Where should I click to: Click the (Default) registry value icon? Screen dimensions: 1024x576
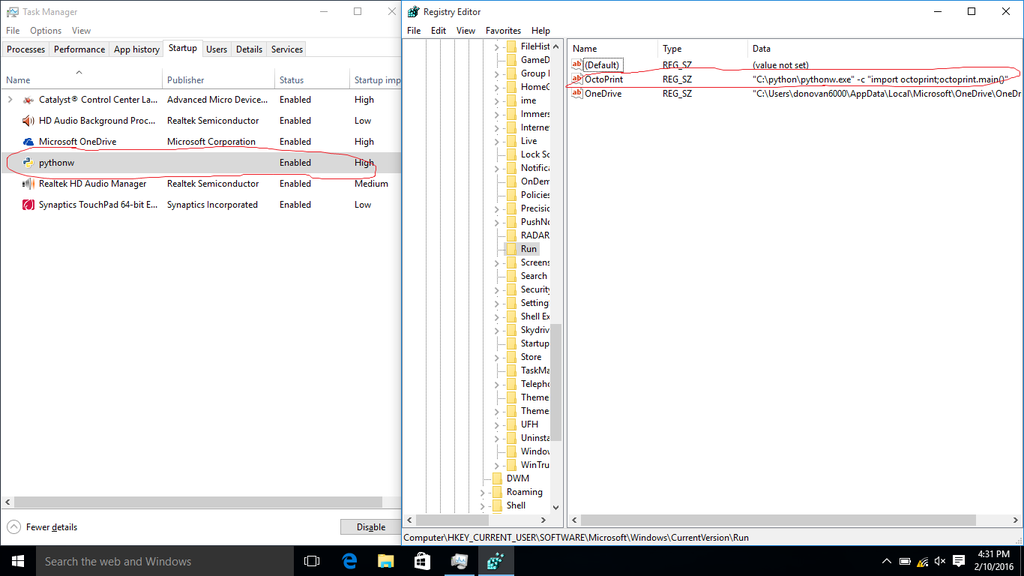[x=577, y=65]
